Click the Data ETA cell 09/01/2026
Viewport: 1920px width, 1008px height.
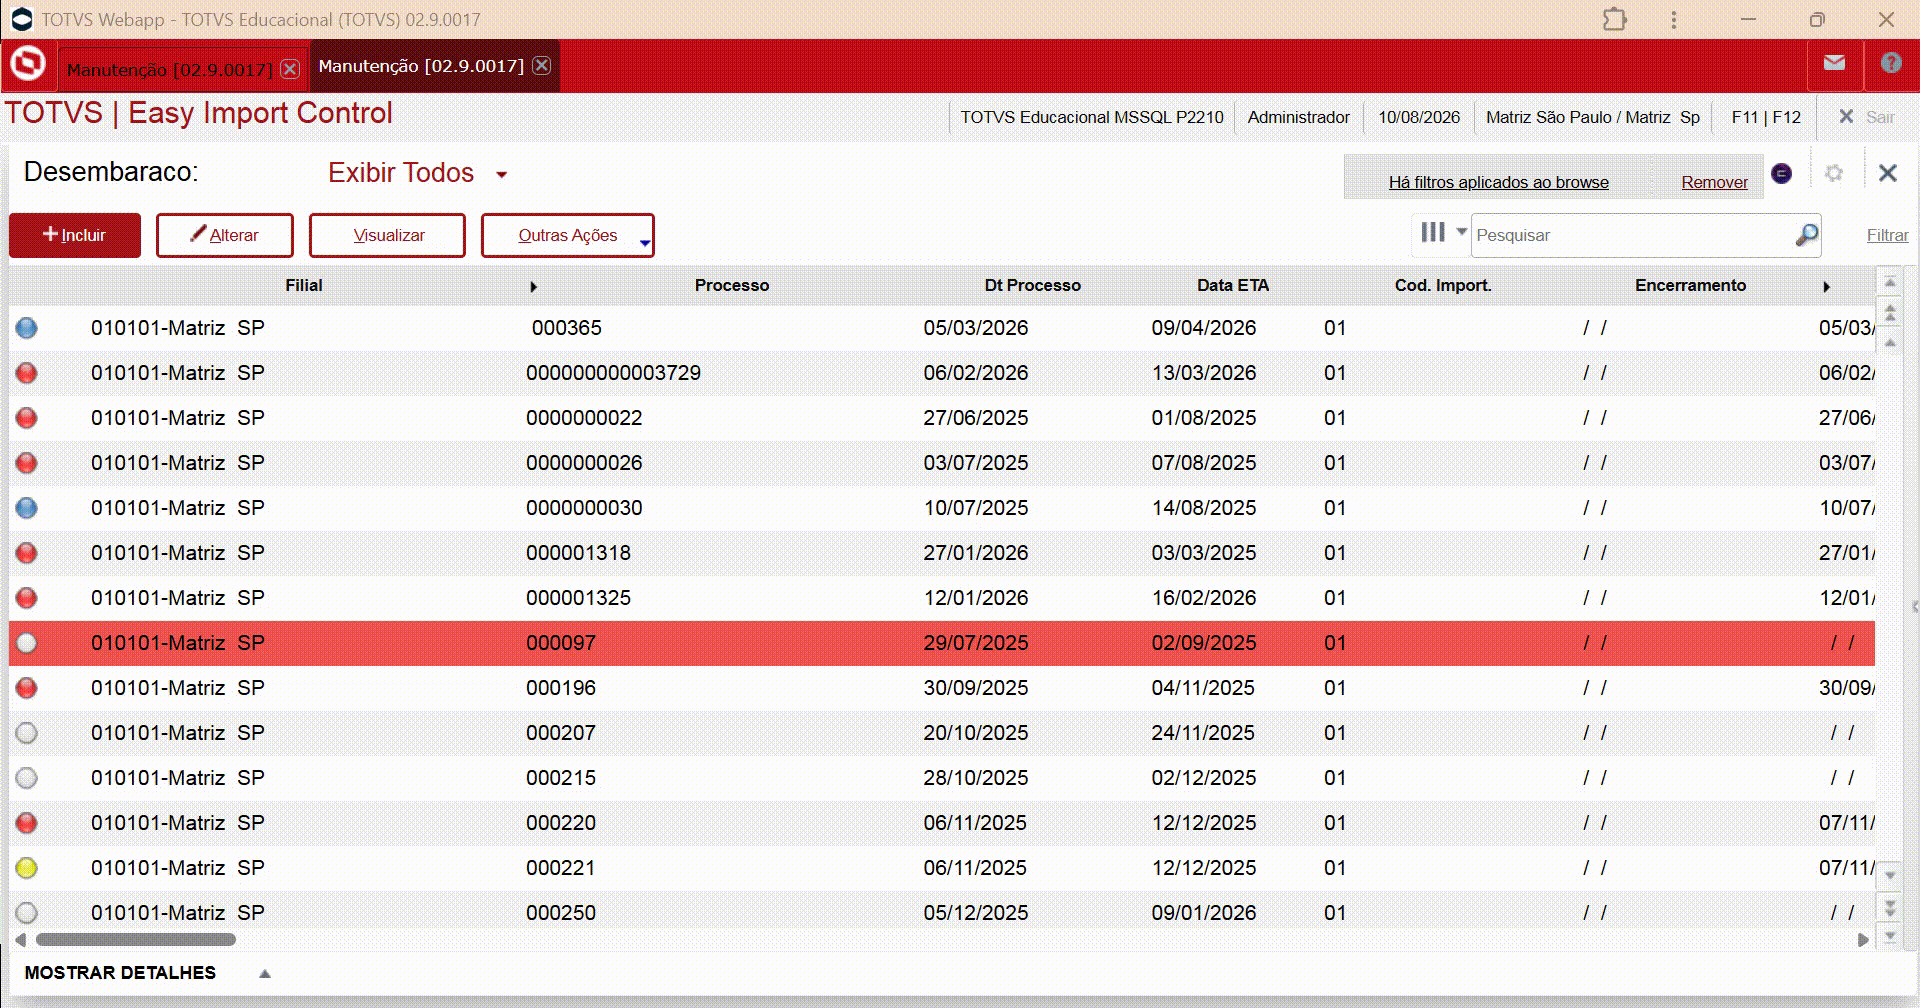pos(1203,913)
